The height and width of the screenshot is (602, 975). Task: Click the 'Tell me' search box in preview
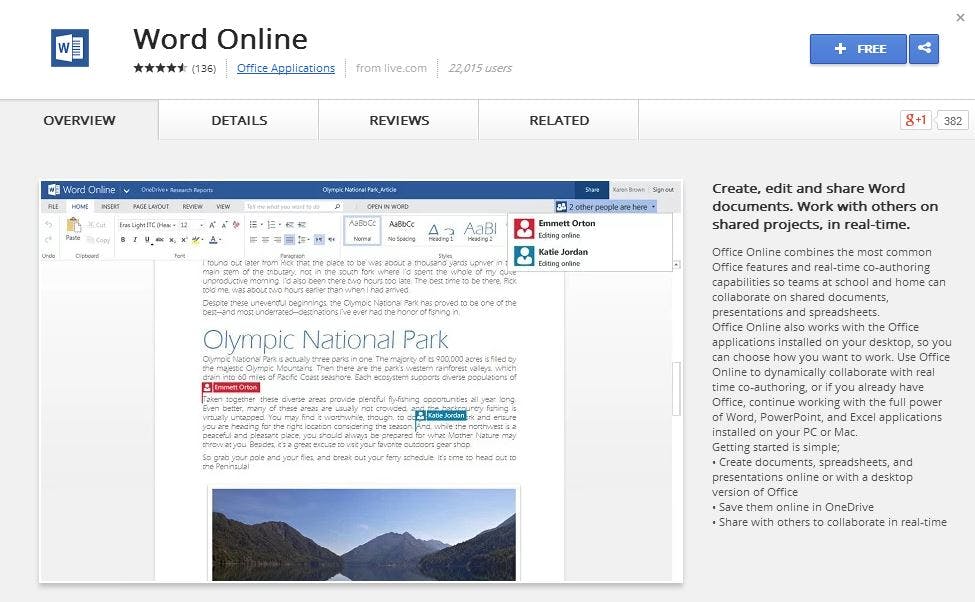293,206
